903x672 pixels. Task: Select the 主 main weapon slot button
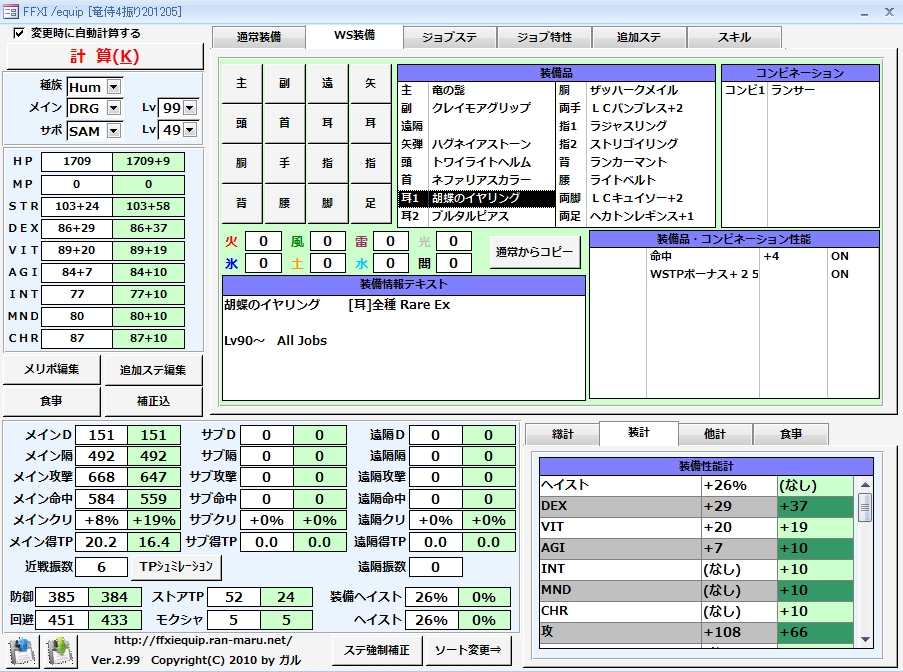pos(241,83)
